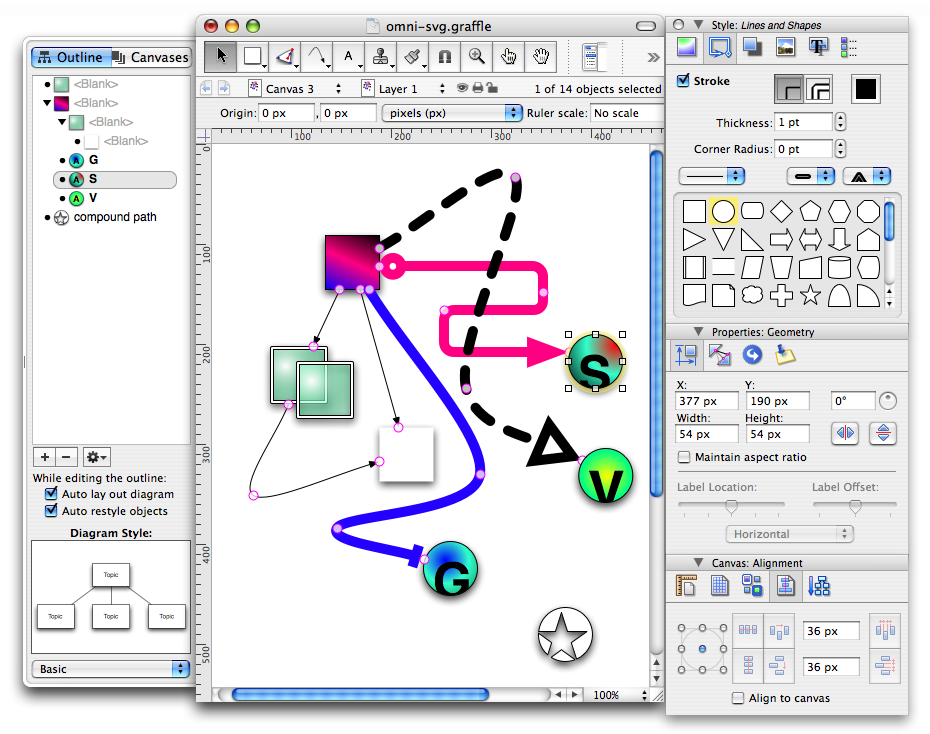Open the canvas Size inspector
Viewport: 930px width, 734px height.
(x=686, y=586)
